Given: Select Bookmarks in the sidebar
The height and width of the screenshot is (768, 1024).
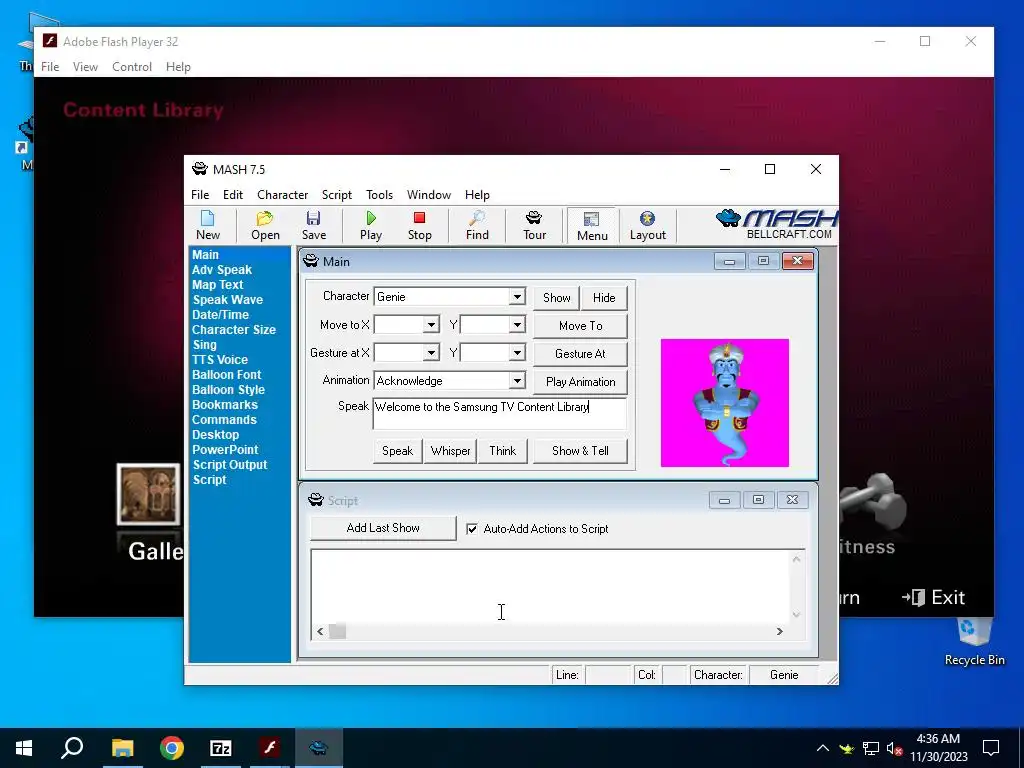Looking at the screenshot, I should (225, 405).
